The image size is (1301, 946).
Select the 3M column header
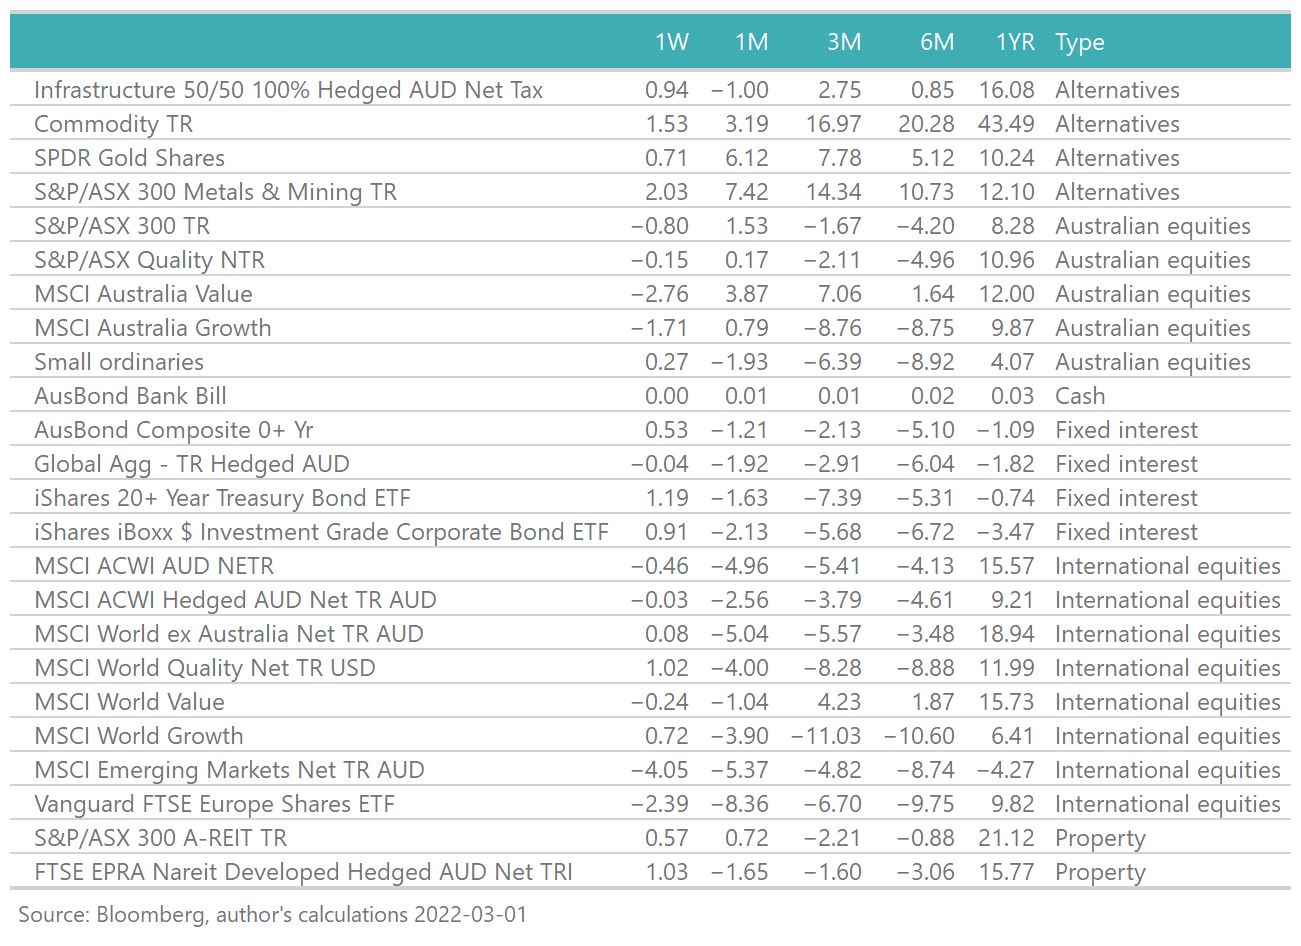pyautogui.click(x=843, y=42)
